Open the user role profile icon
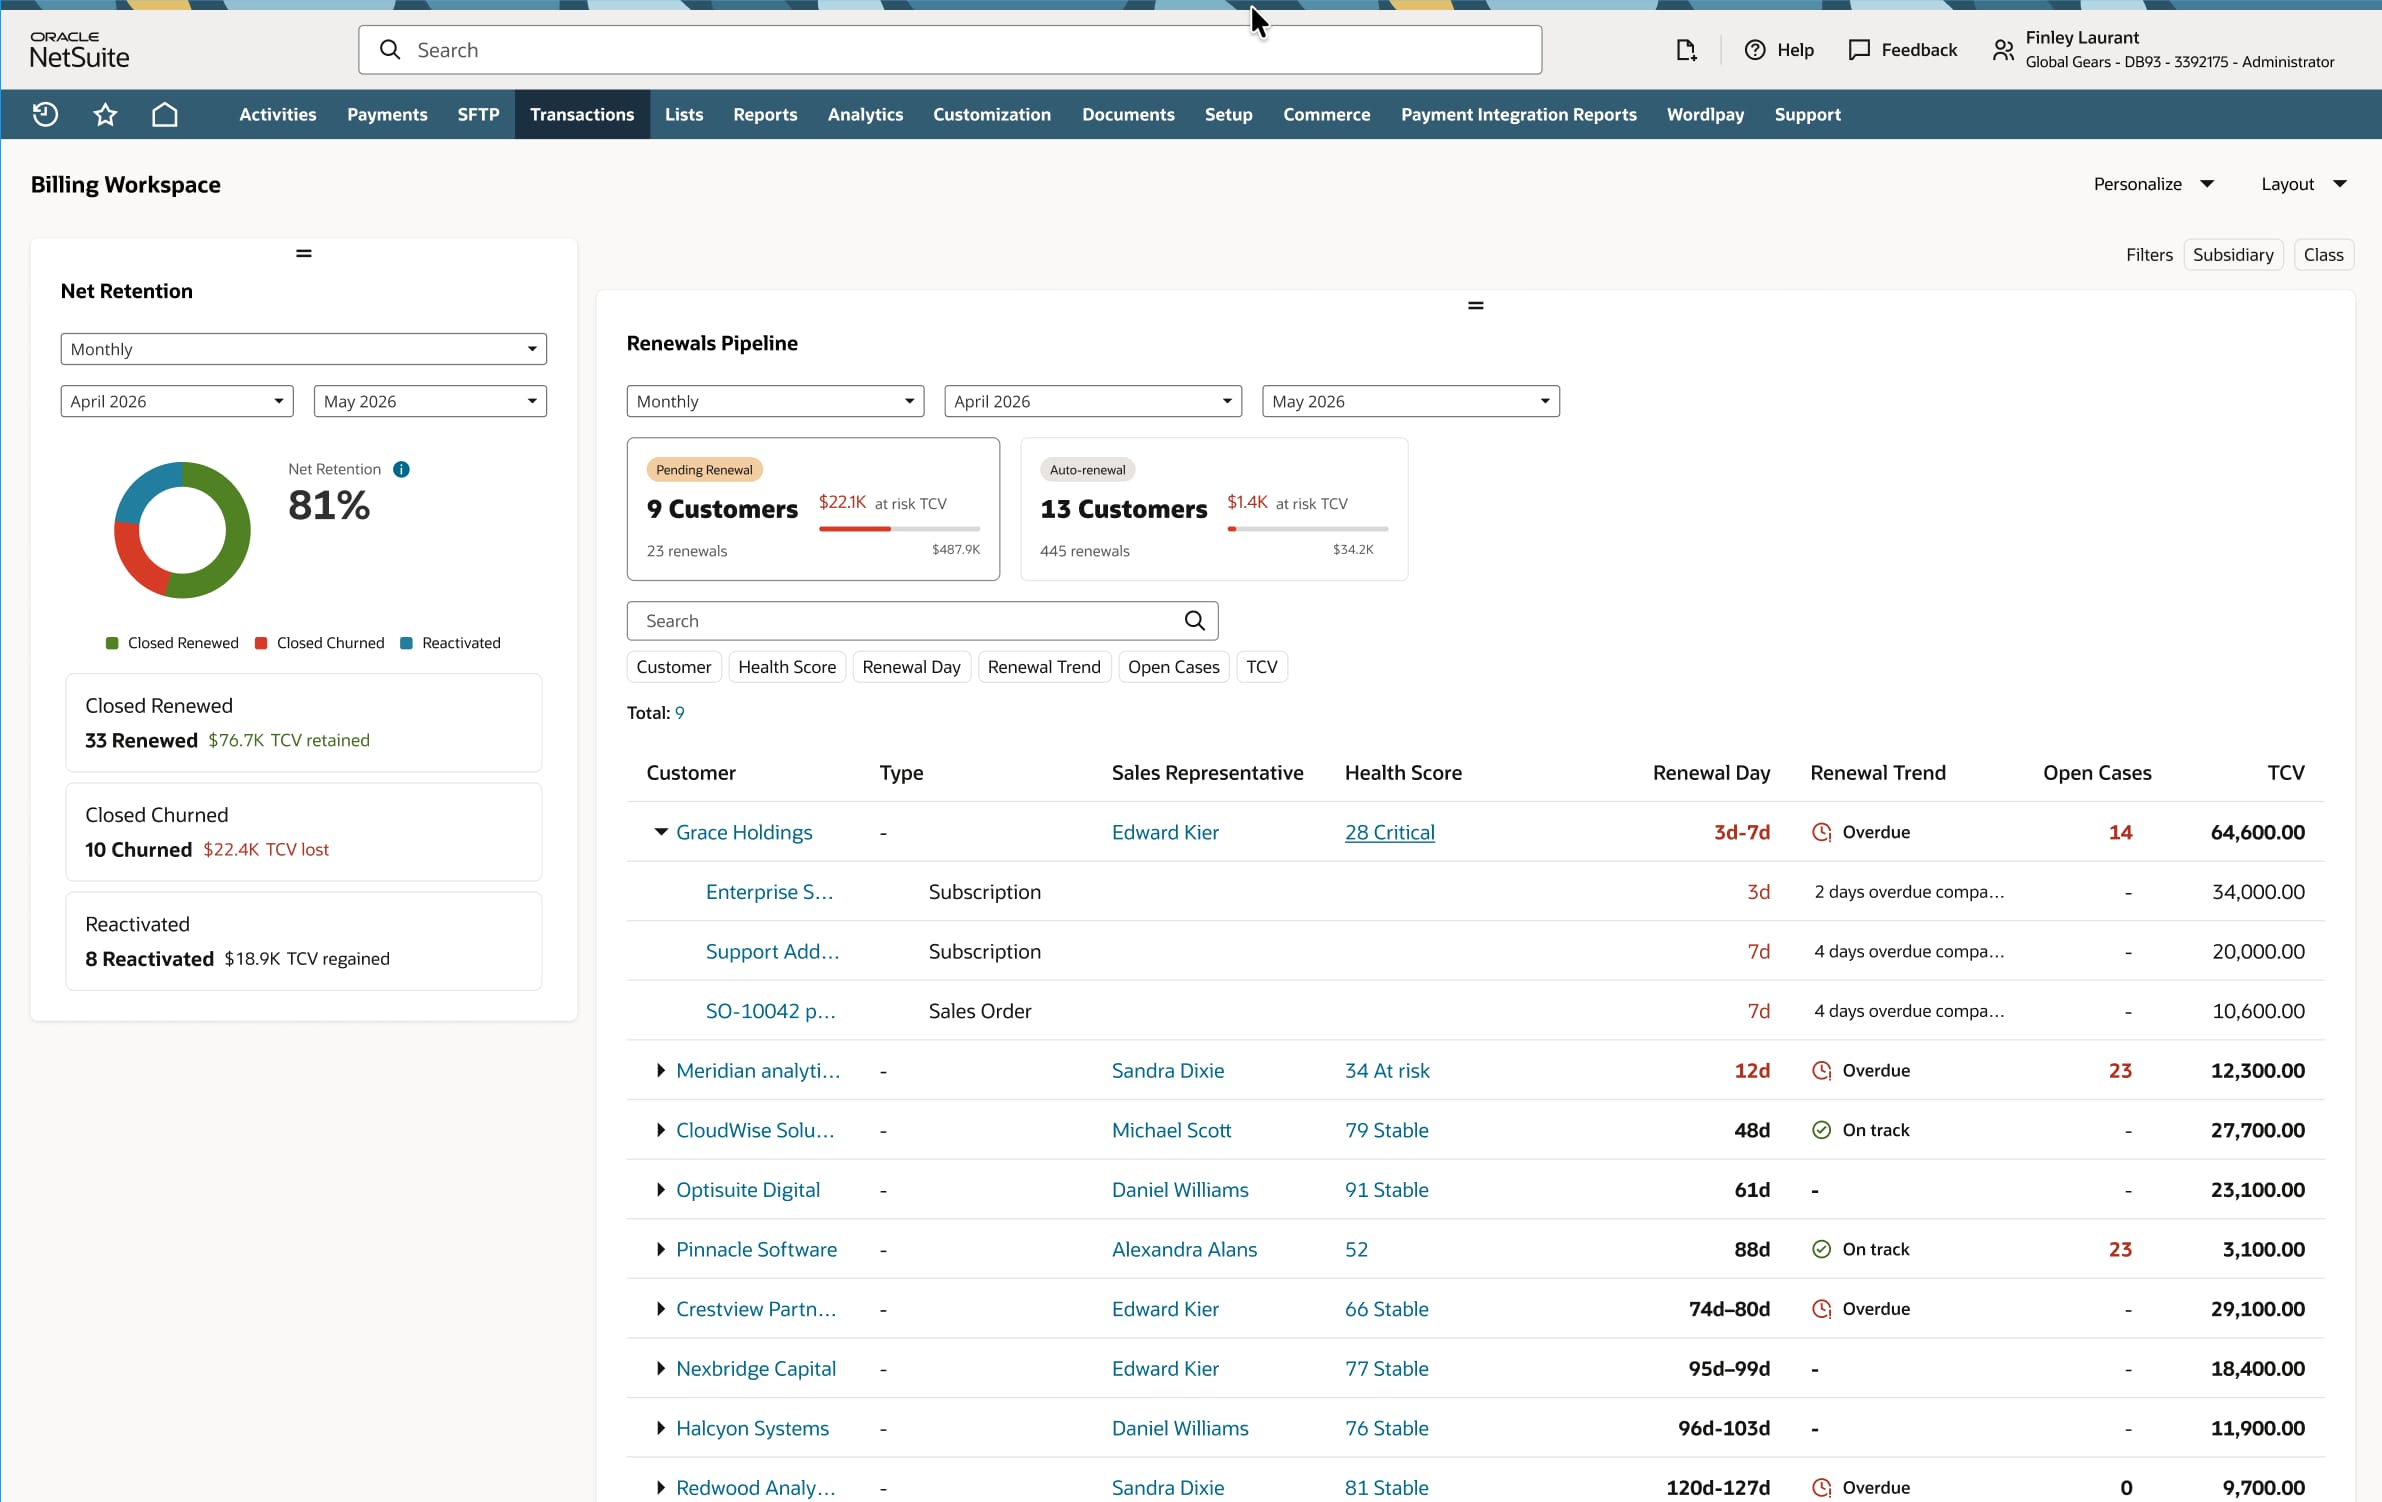This screenshot has height=1502, width=2382. click(2003, 50)
